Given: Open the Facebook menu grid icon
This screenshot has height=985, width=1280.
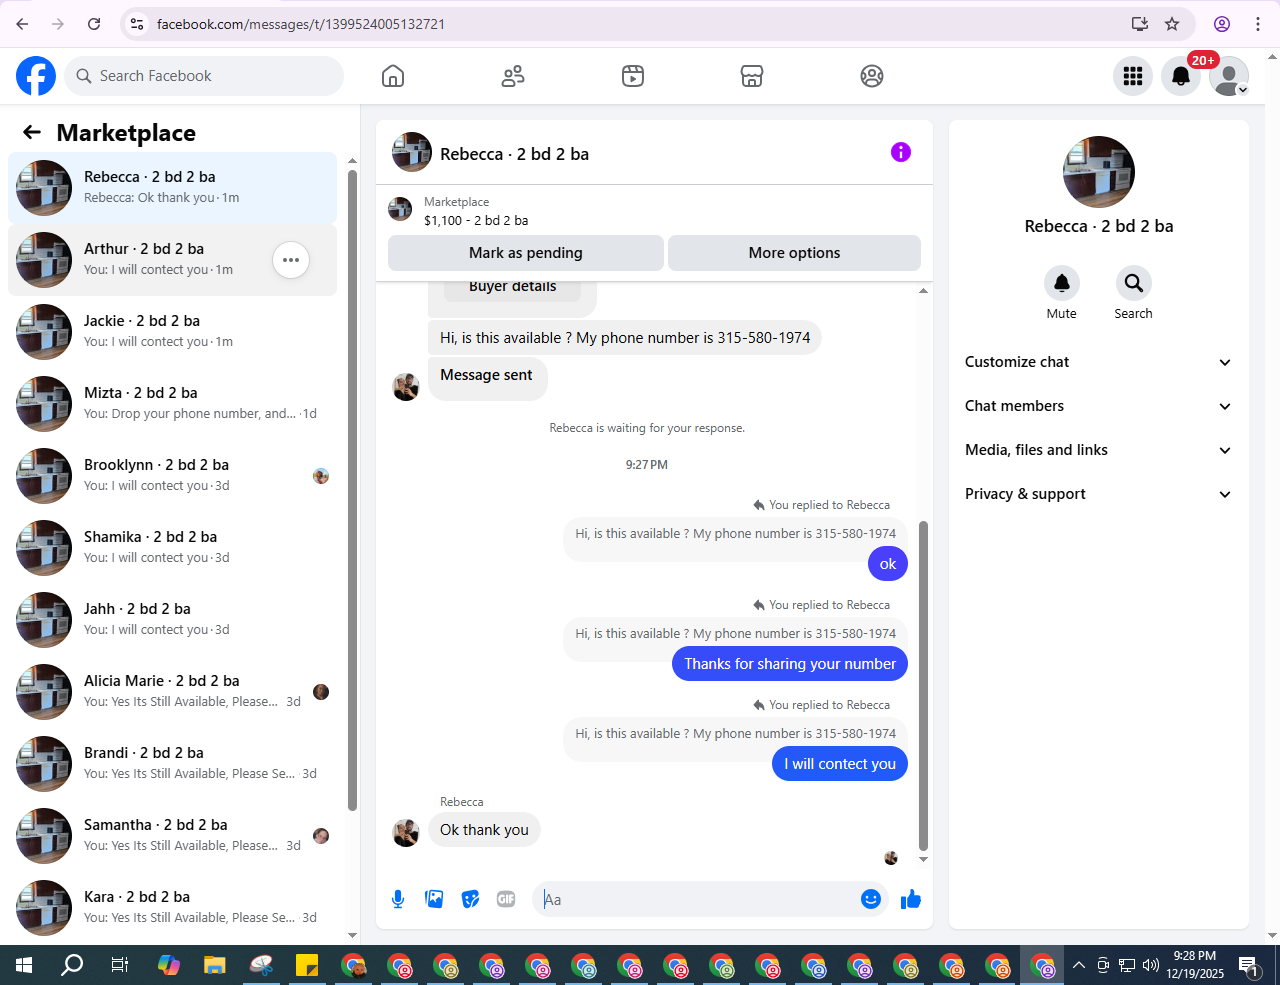Looking at the screenshot, I should [x=1133, y=76].
